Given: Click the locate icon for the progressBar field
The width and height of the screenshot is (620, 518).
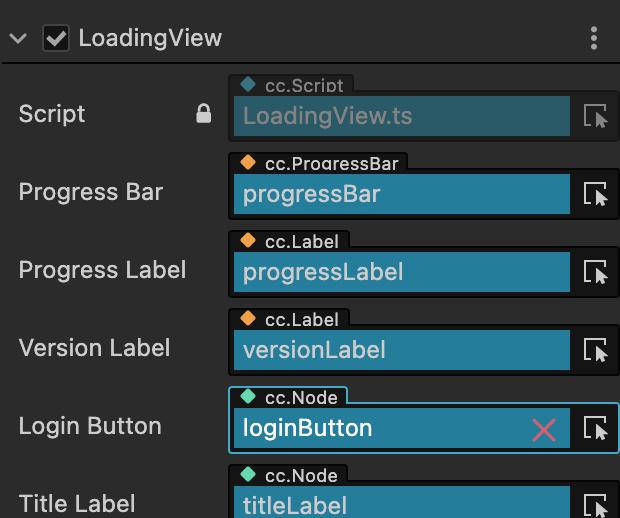Looking at the screenshot, I should (x=596, y=194).
